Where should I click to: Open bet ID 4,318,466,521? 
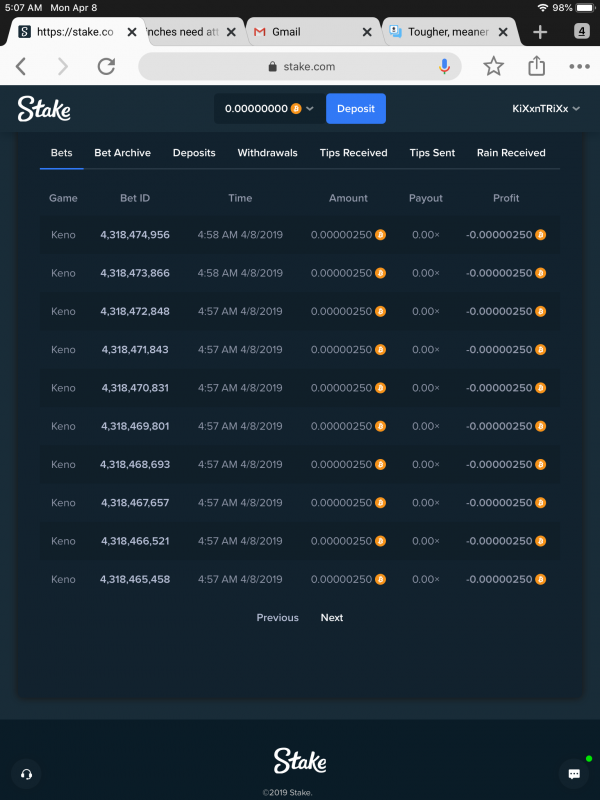[x=135, y=541]
